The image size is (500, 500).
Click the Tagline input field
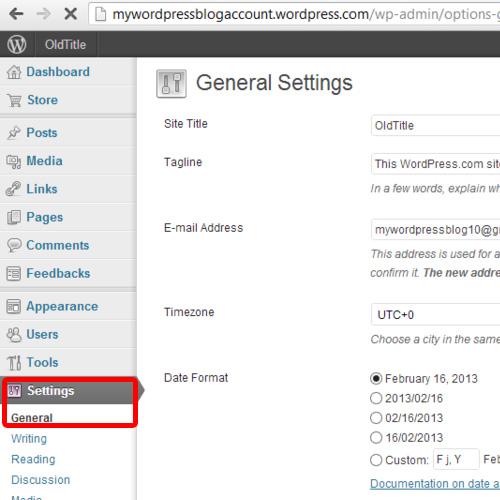(x=435, y=164)
